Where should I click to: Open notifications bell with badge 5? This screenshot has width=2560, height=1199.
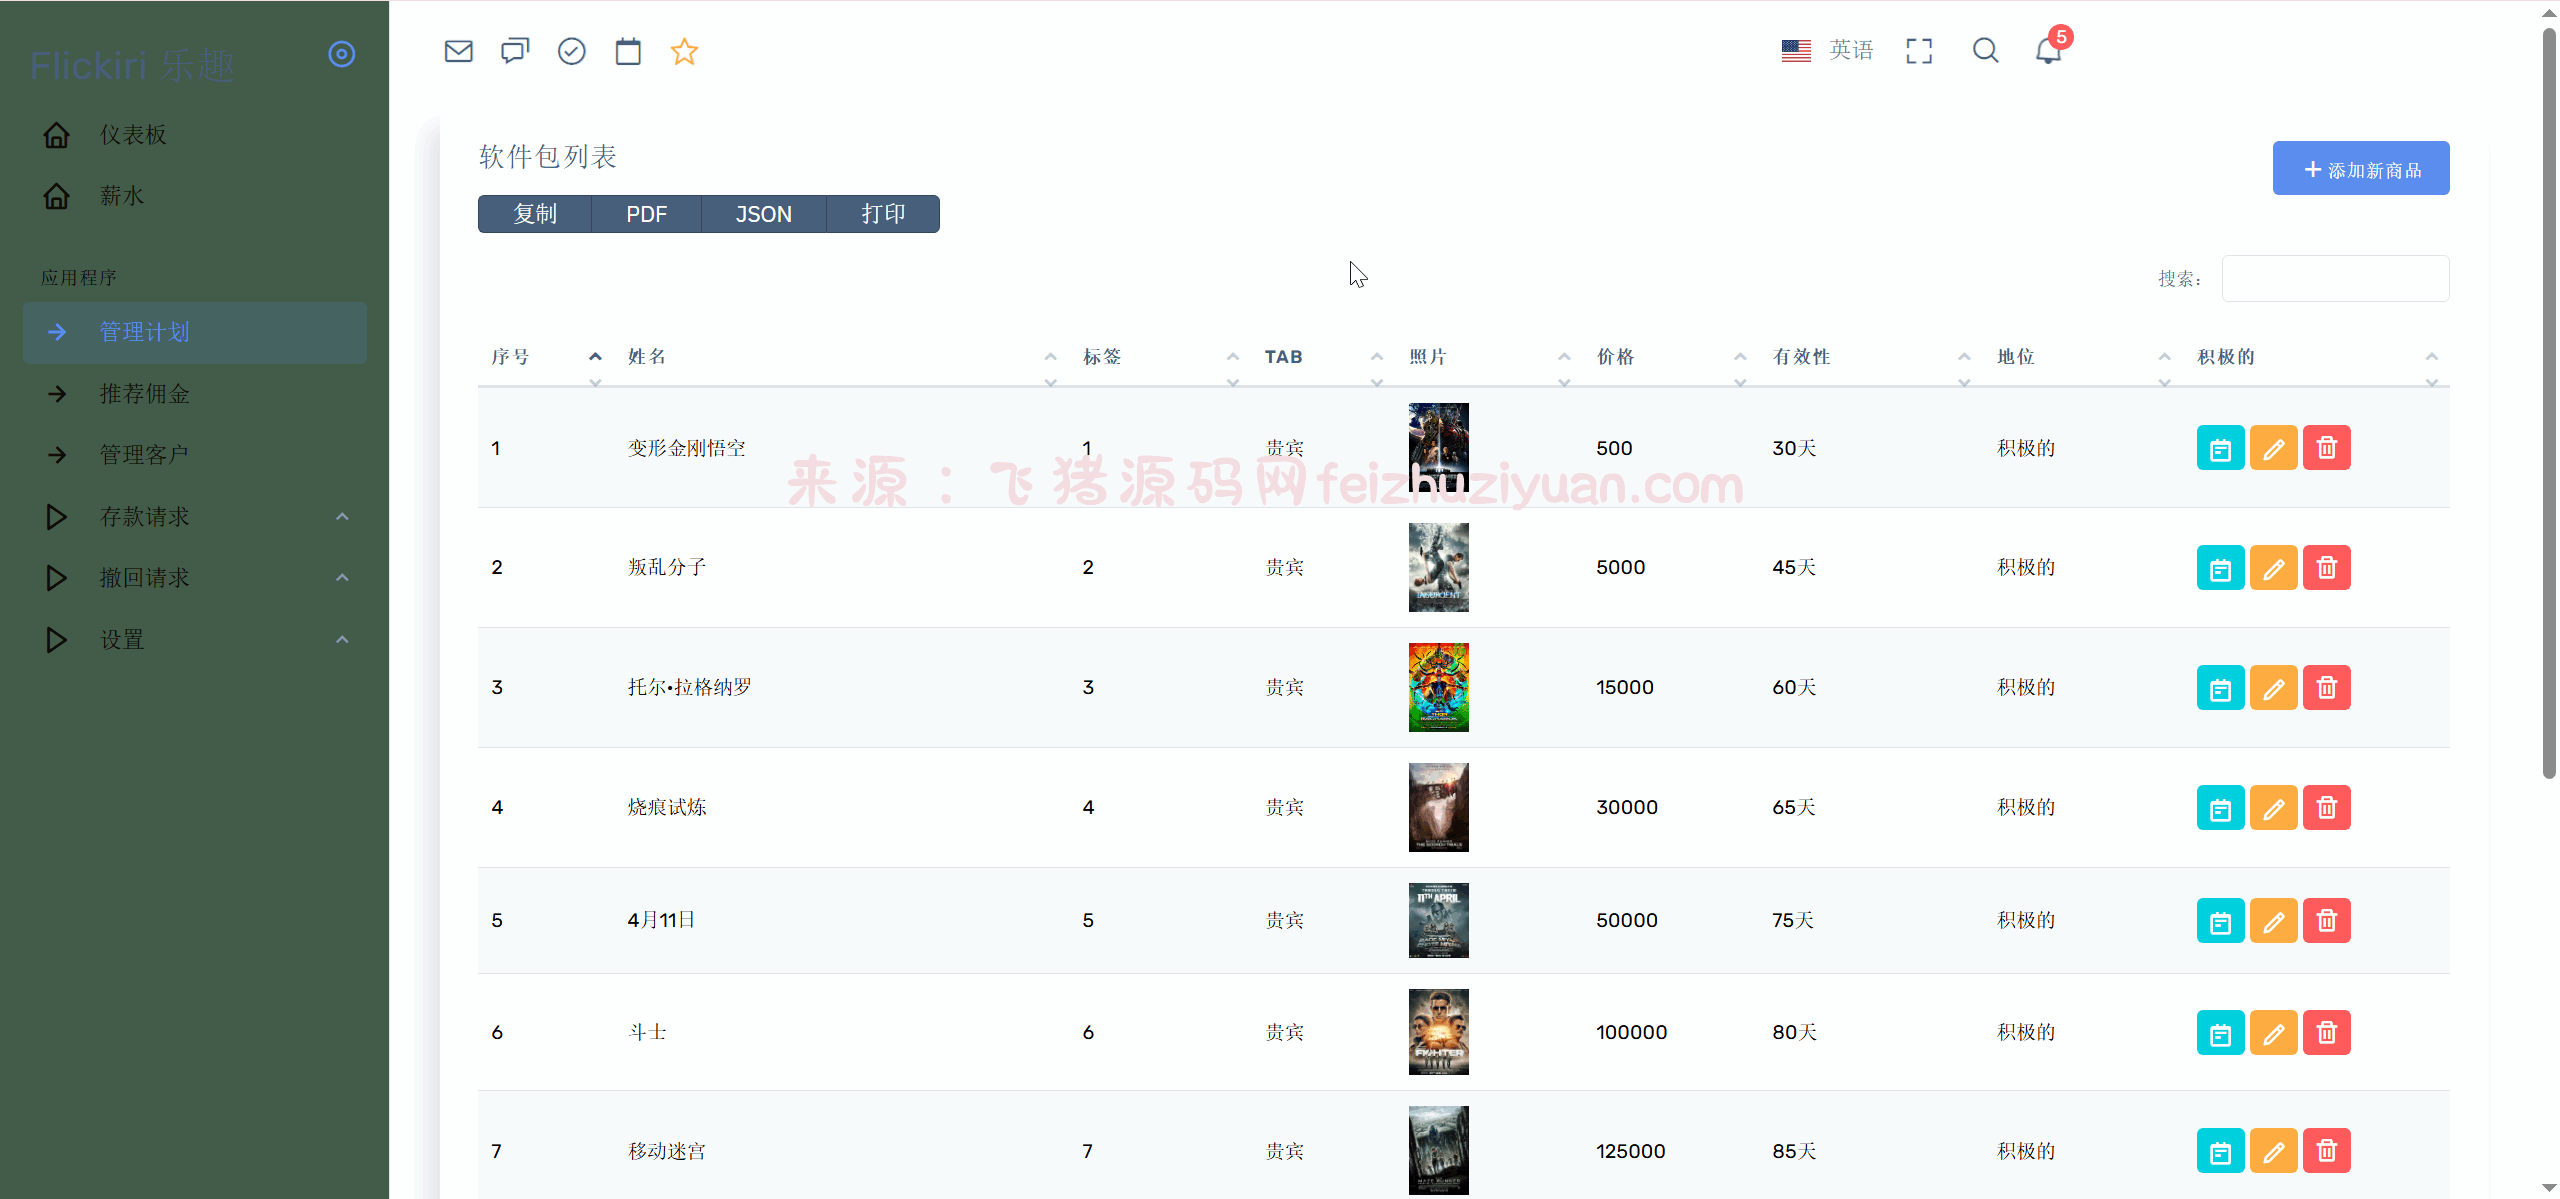[x=2048, y=50]
